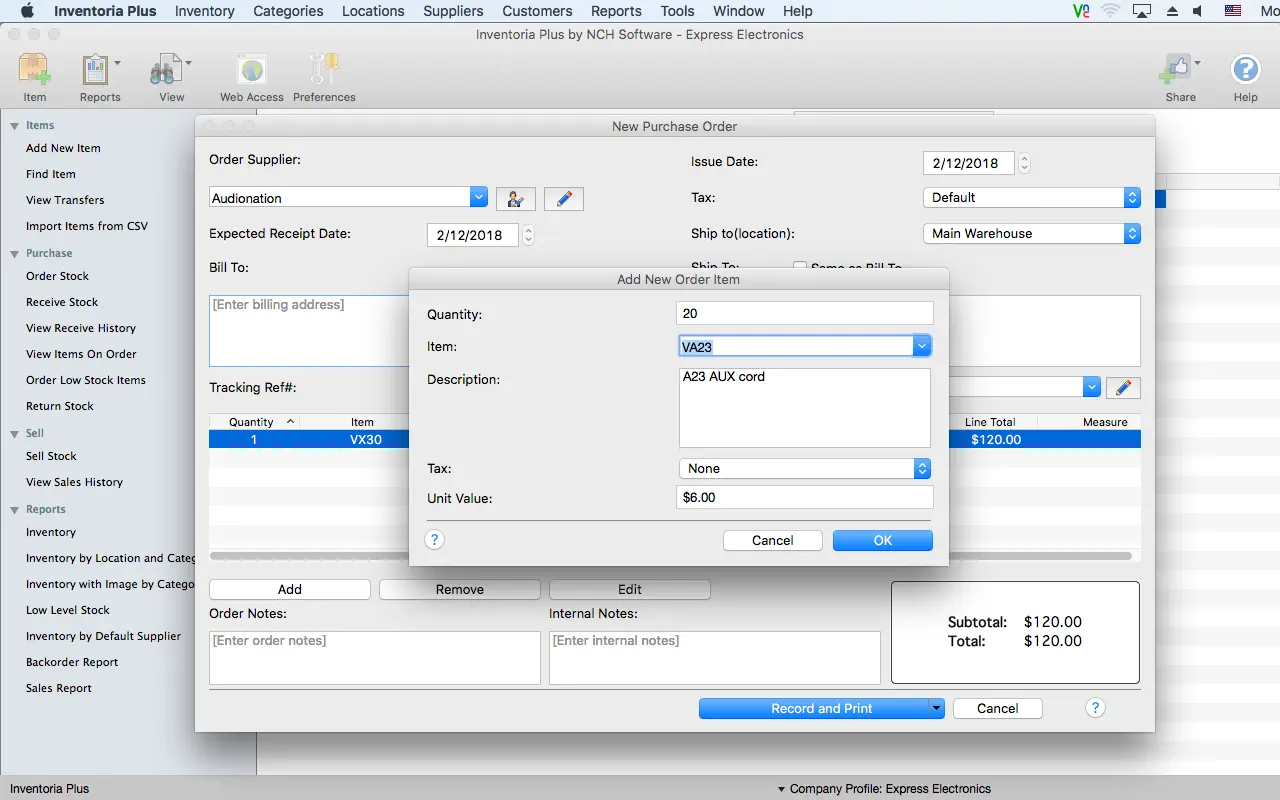
Task: Collapse the Sell sidebar section
Action: [15, 434]
